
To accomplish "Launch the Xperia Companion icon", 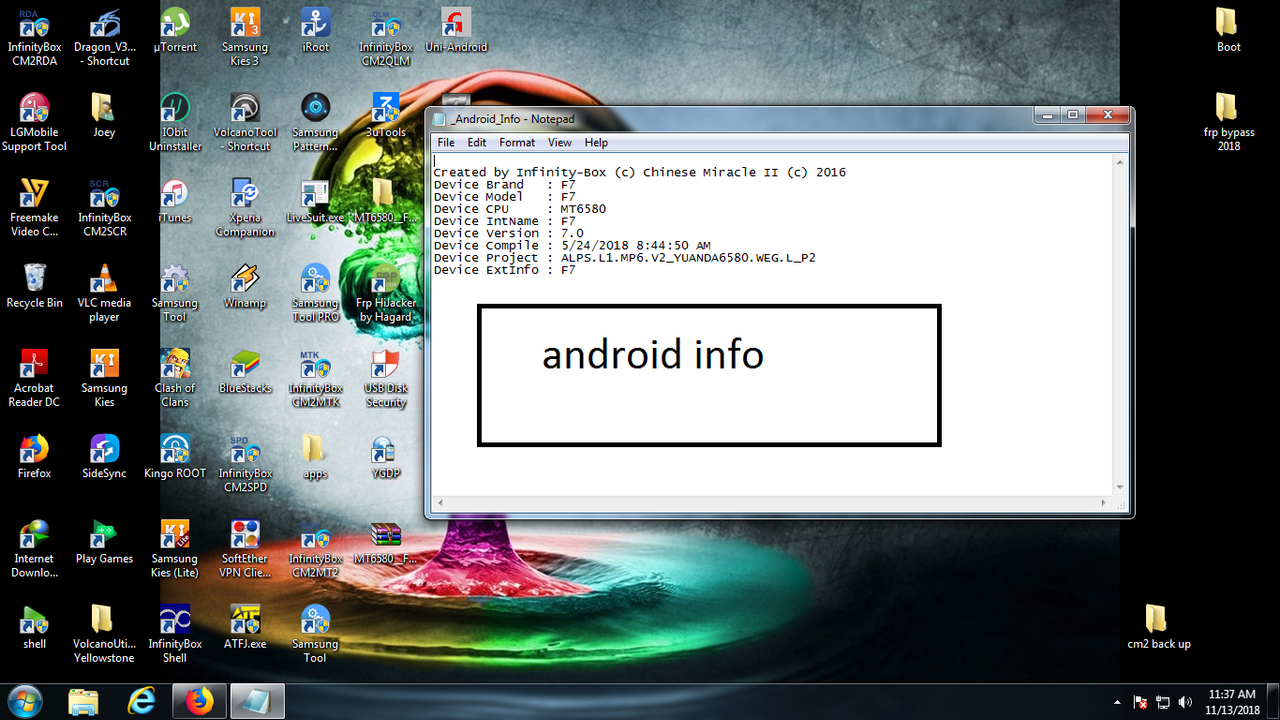I will pyautogui.click(x=245, y=207).
